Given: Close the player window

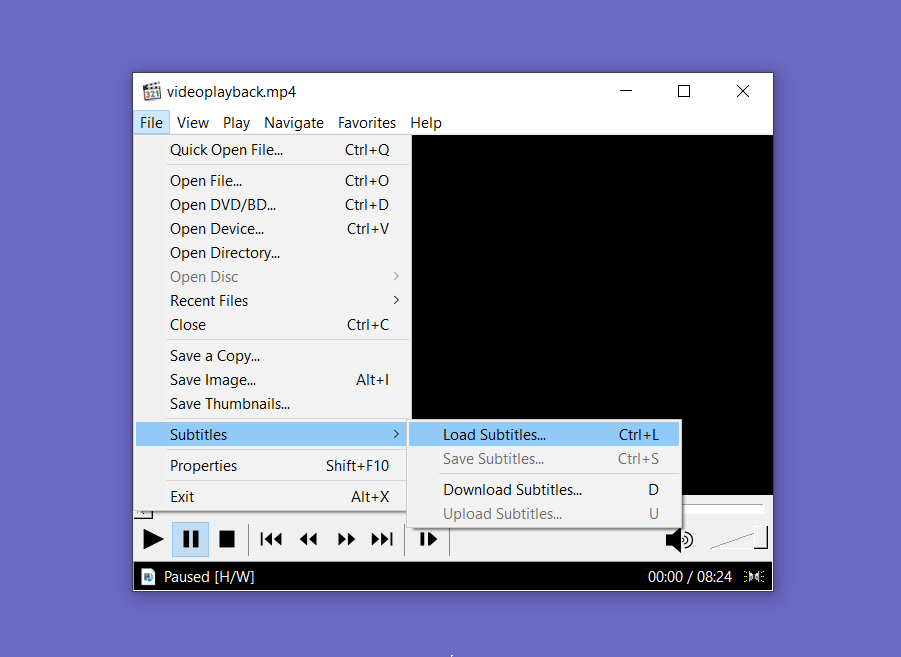Looking at the screenshot, I should tap(742, 91).
